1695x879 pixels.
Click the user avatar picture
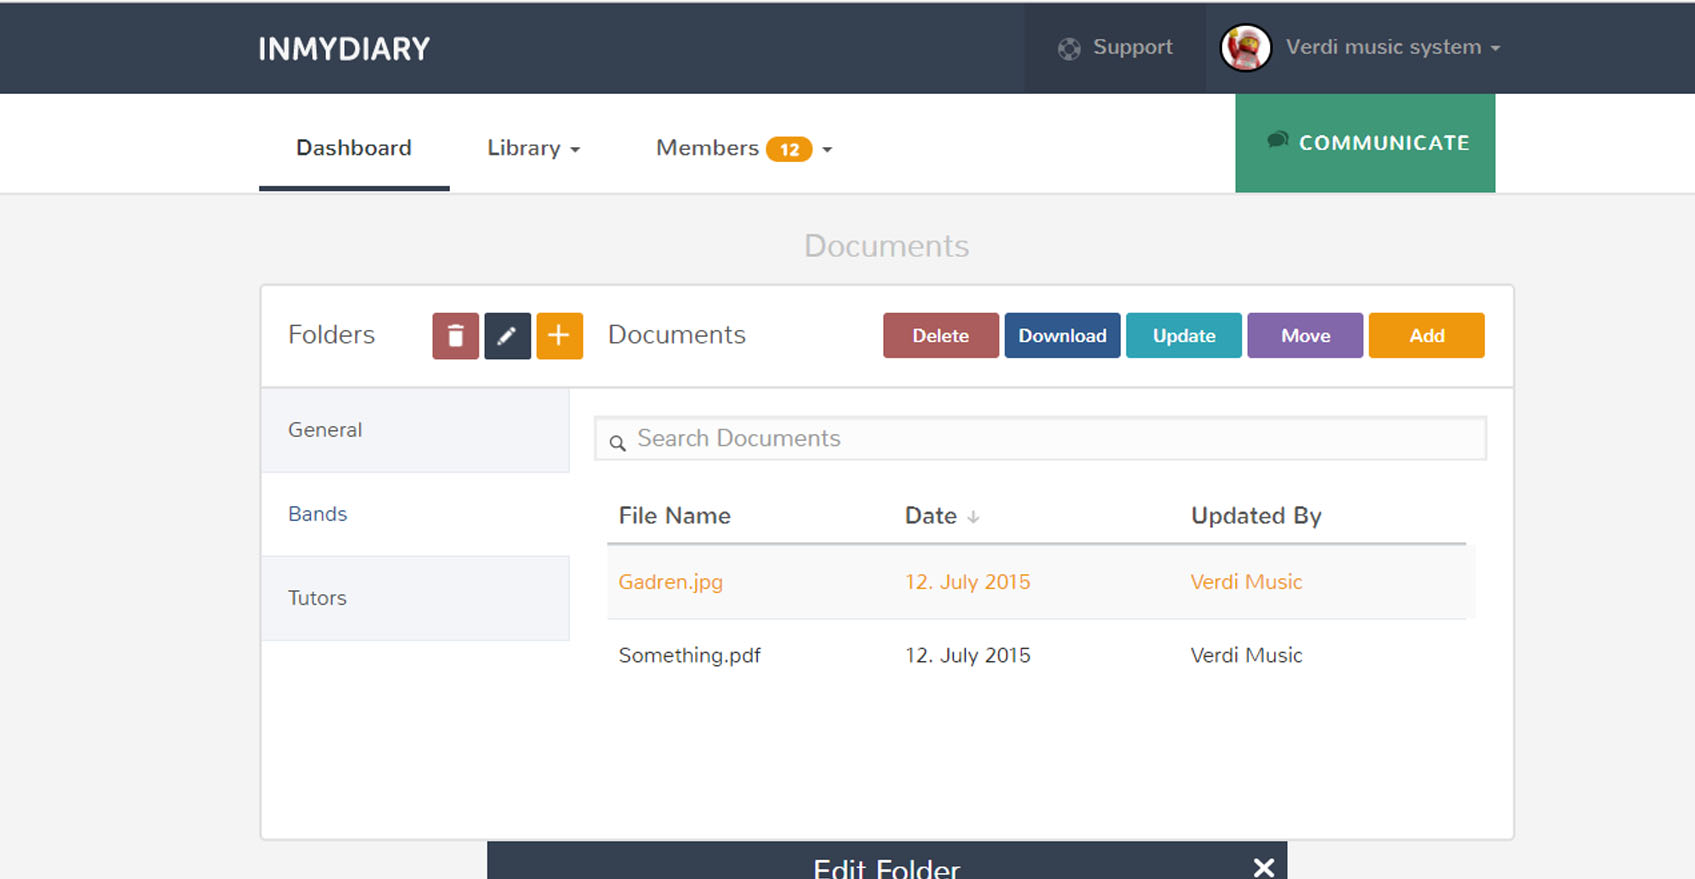coord(1245,47)
